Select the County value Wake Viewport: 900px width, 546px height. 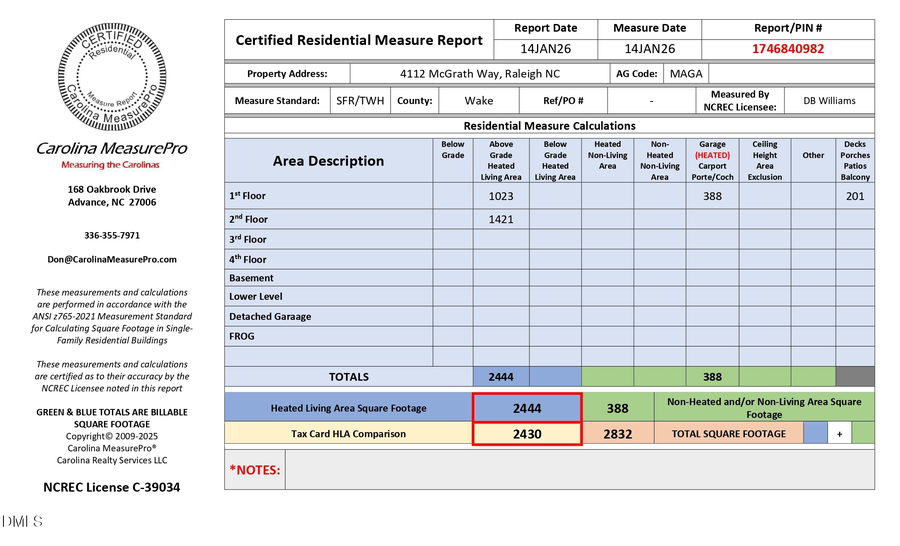tap(479, 101)
